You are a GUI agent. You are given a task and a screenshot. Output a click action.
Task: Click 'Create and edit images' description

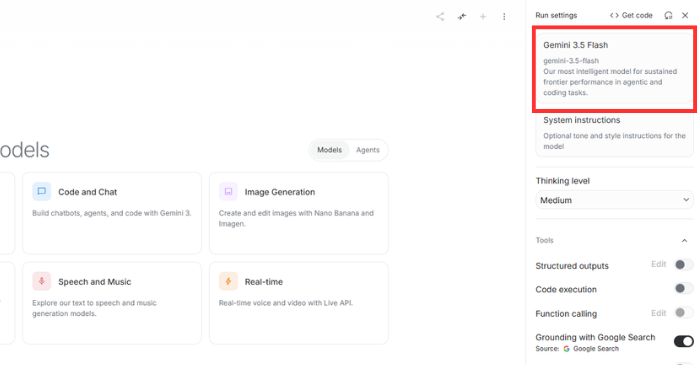[x=296, y=219]
